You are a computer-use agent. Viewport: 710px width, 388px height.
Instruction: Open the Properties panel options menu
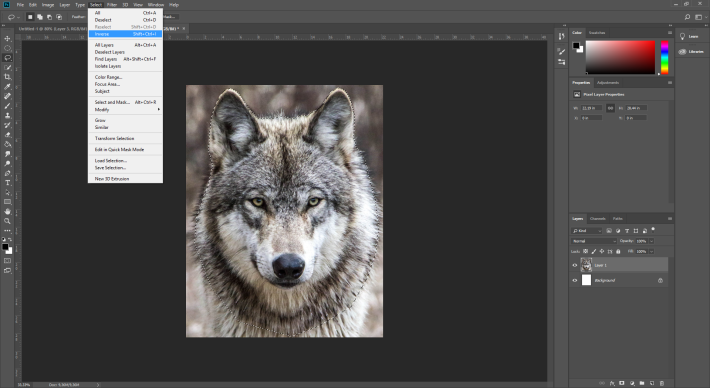click(x=670, y=82)
